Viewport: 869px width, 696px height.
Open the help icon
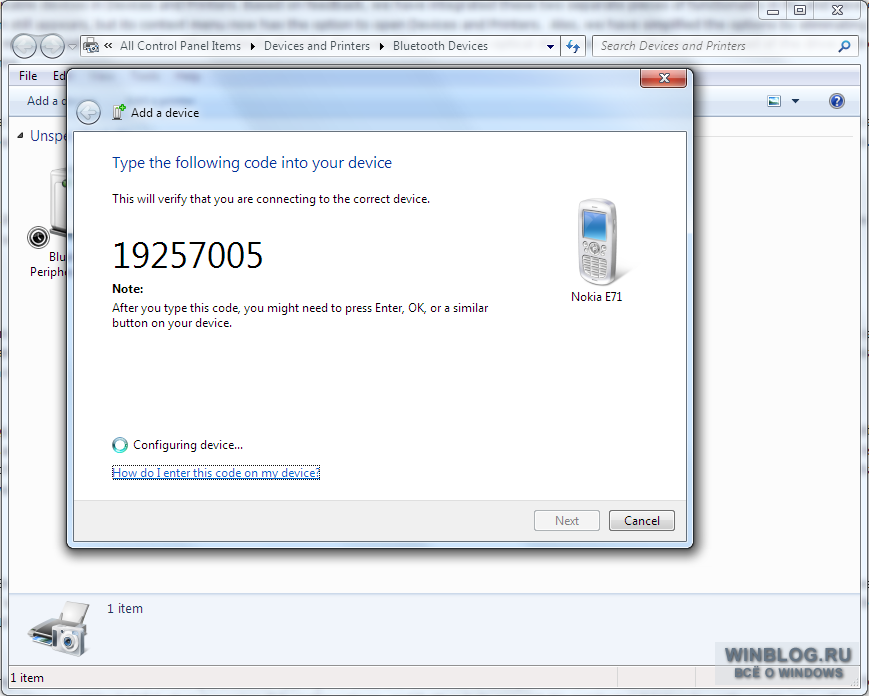click(x=836, y=101)
